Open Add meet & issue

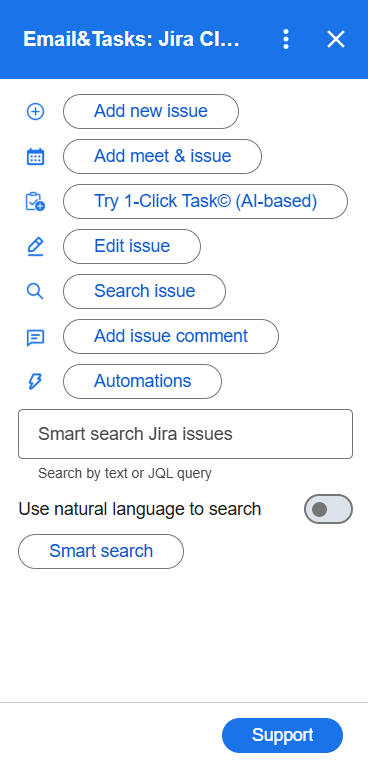click(163, 156)
